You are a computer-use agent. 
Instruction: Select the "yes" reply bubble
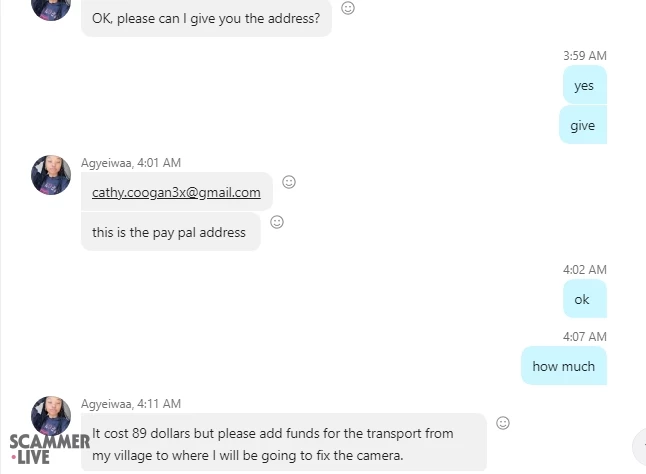click(584, 85)
